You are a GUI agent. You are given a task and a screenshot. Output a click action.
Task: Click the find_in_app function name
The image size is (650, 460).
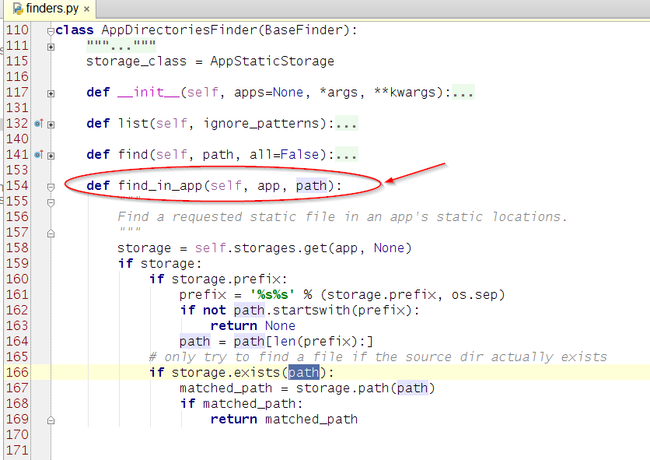pyautogui.click(x=160, y=186)
